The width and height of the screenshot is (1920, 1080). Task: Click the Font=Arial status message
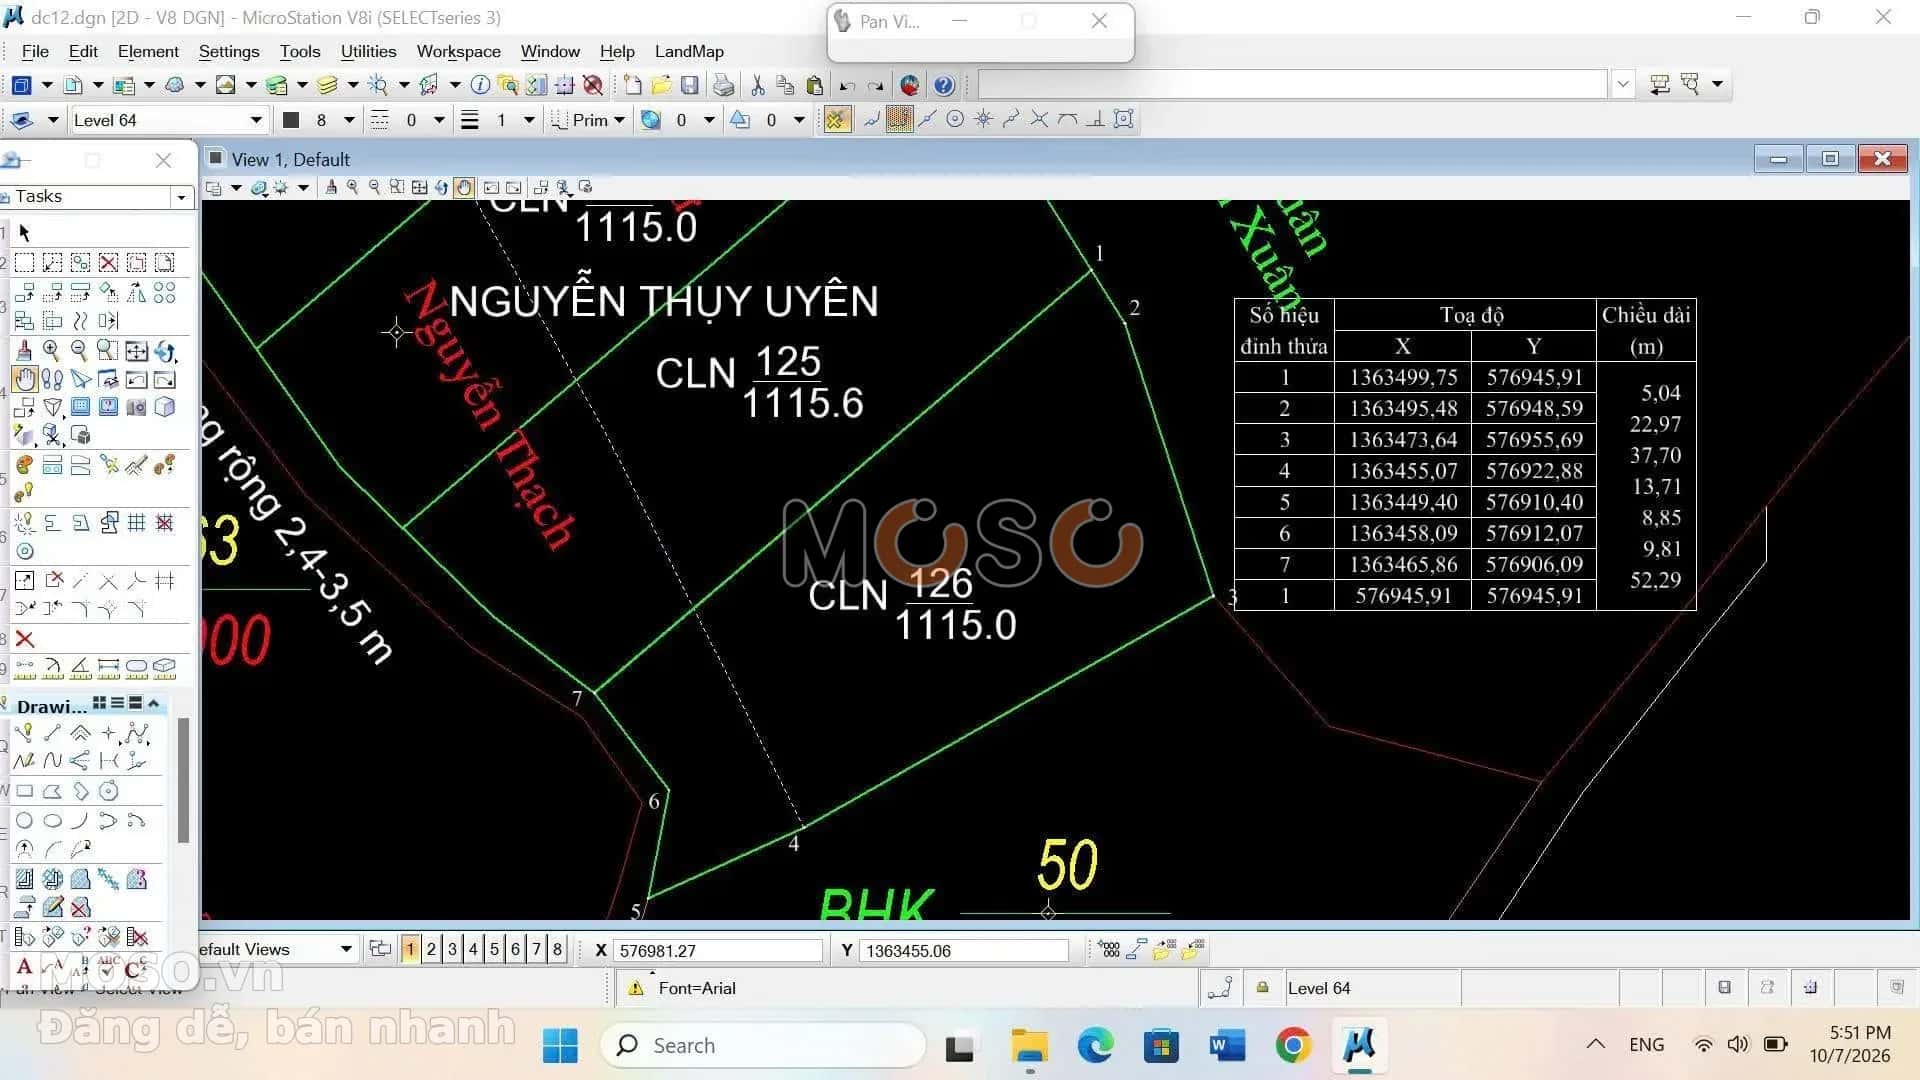coord(697,988)
